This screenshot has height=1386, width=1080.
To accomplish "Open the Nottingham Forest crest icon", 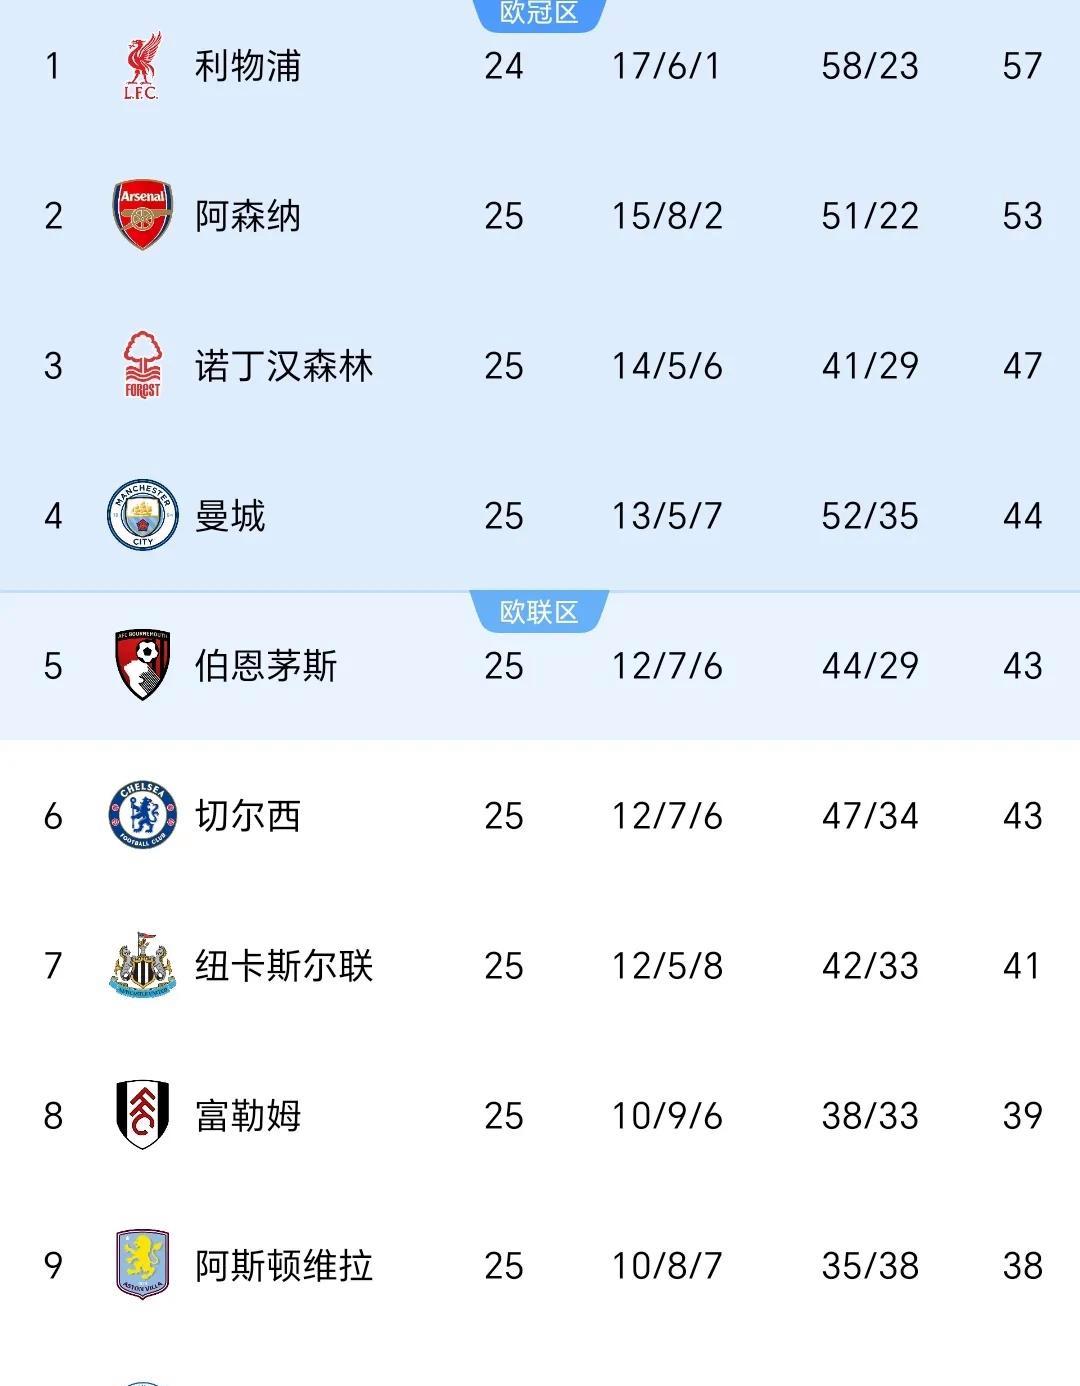I will pos(142,365).
